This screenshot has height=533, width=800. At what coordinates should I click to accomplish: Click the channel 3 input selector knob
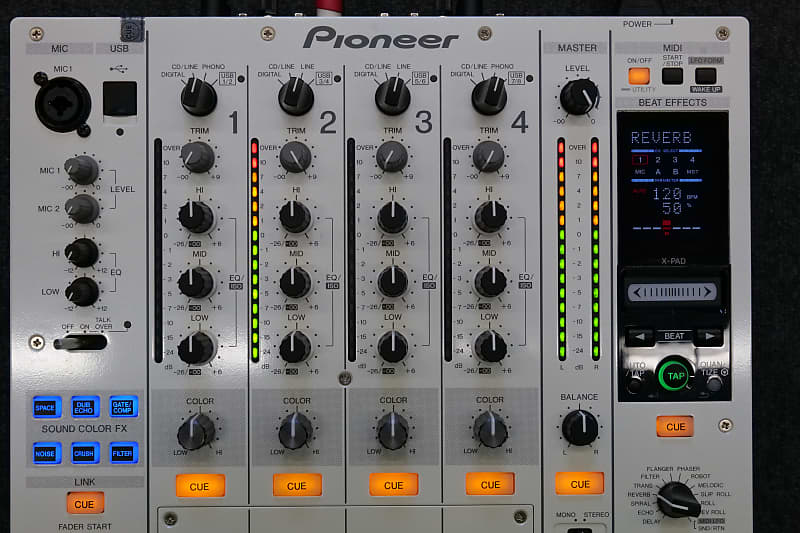point(392,96)
